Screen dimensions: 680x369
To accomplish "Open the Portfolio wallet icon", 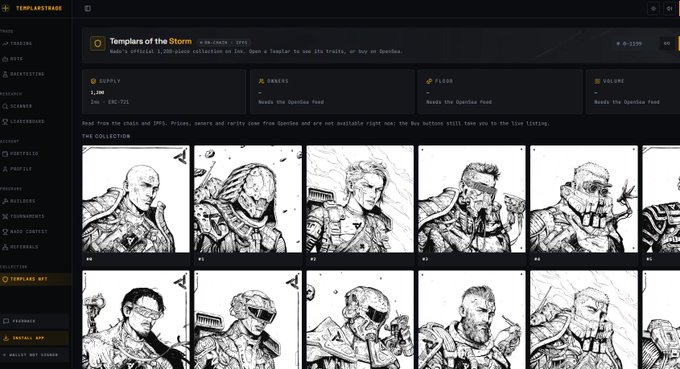I will pyautogui.click(x=5, y=154).
